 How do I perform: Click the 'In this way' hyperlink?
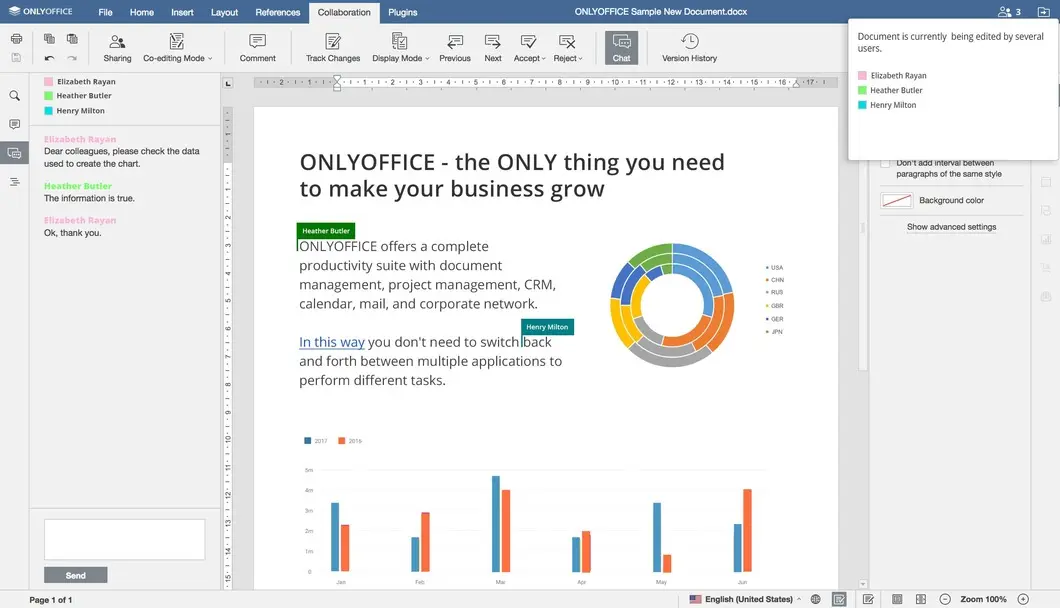[x=332, y=342]
